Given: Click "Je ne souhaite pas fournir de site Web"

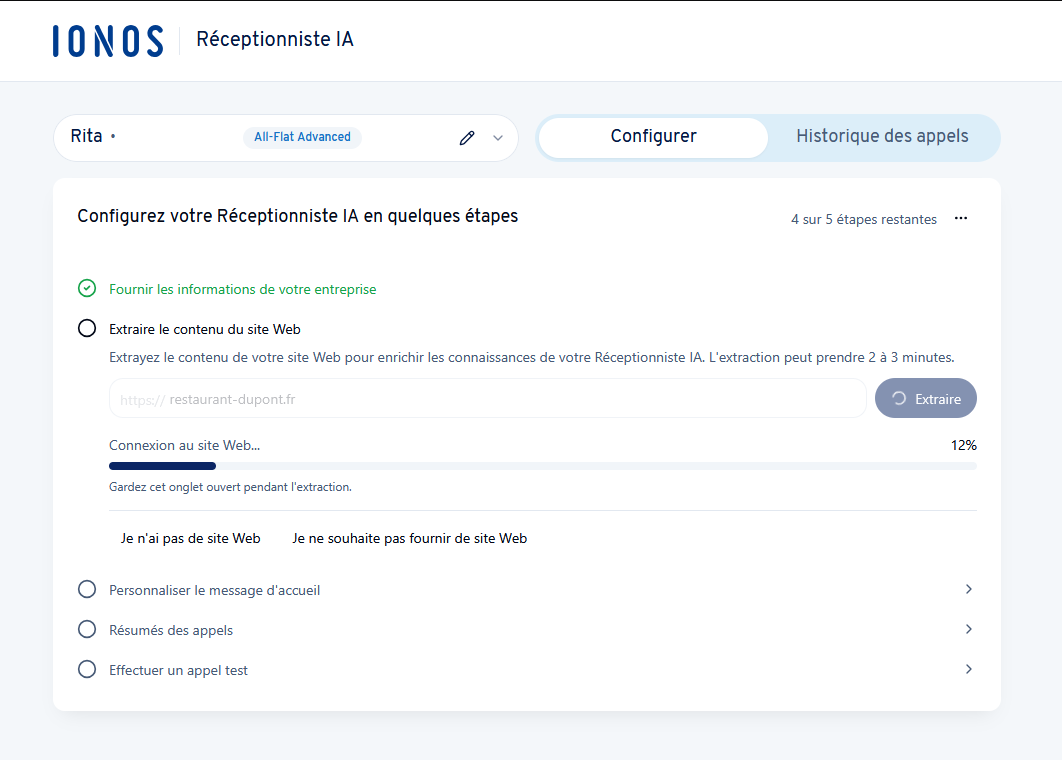Looking at the screenshot, I should [x=409, y=538].
